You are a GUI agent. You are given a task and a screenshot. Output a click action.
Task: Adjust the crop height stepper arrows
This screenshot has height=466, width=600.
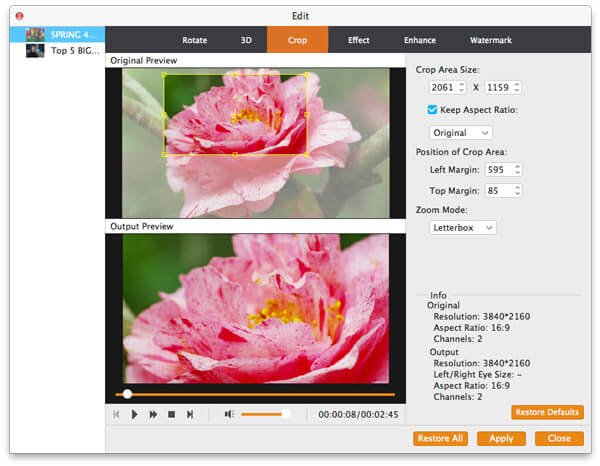[x=517, y=87]
